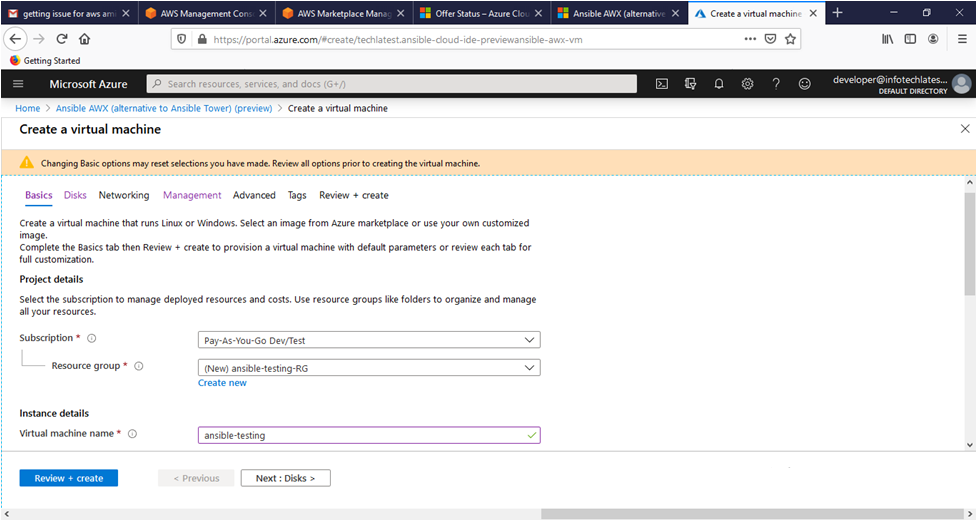This screenshot has width=977, height=521.
Task: Click the Create new resource group link
Action: pos(222,383)
